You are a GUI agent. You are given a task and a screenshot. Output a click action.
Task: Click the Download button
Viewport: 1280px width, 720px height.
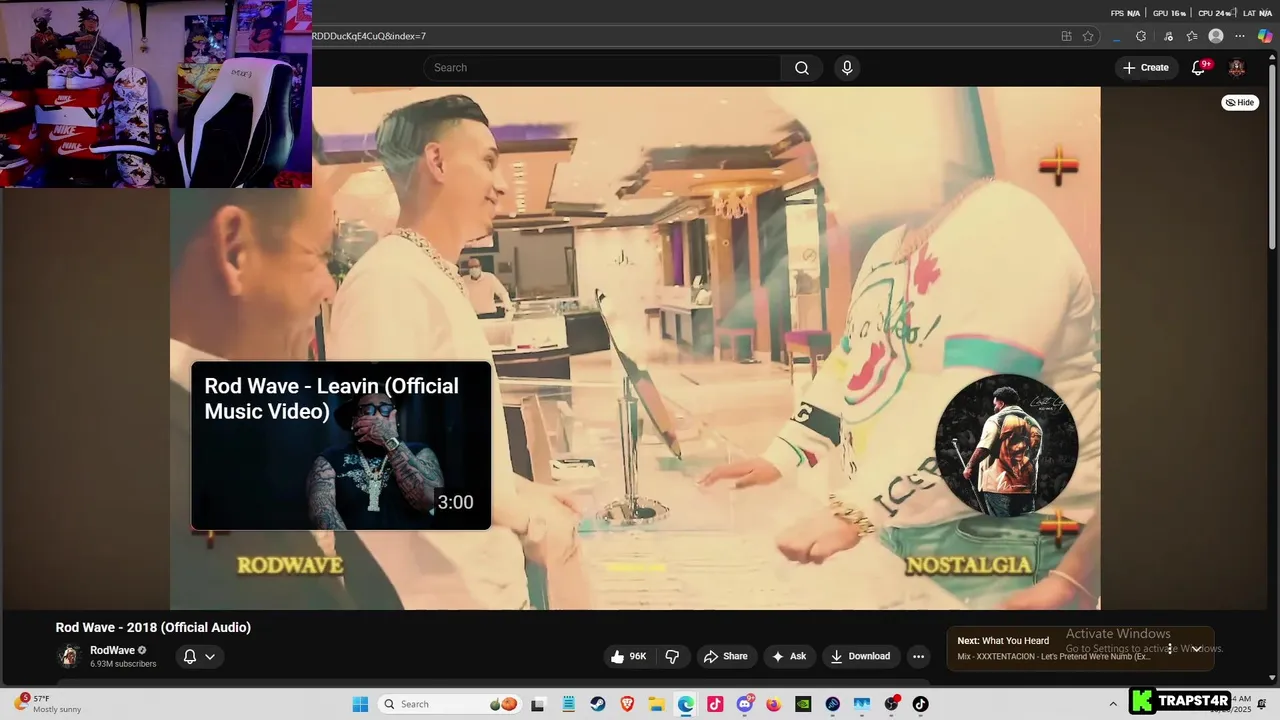click(x=860, y=656)
